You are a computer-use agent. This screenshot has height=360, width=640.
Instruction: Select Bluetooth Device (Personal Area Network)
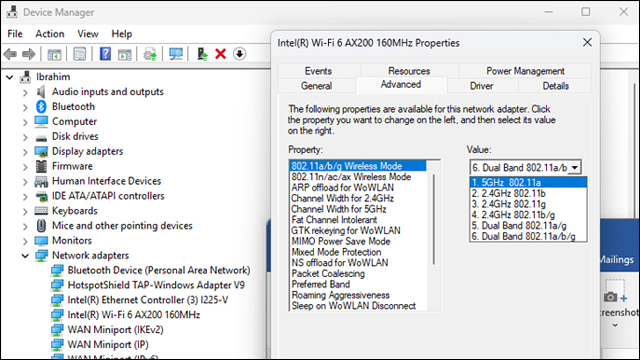(x=159, y=270)
